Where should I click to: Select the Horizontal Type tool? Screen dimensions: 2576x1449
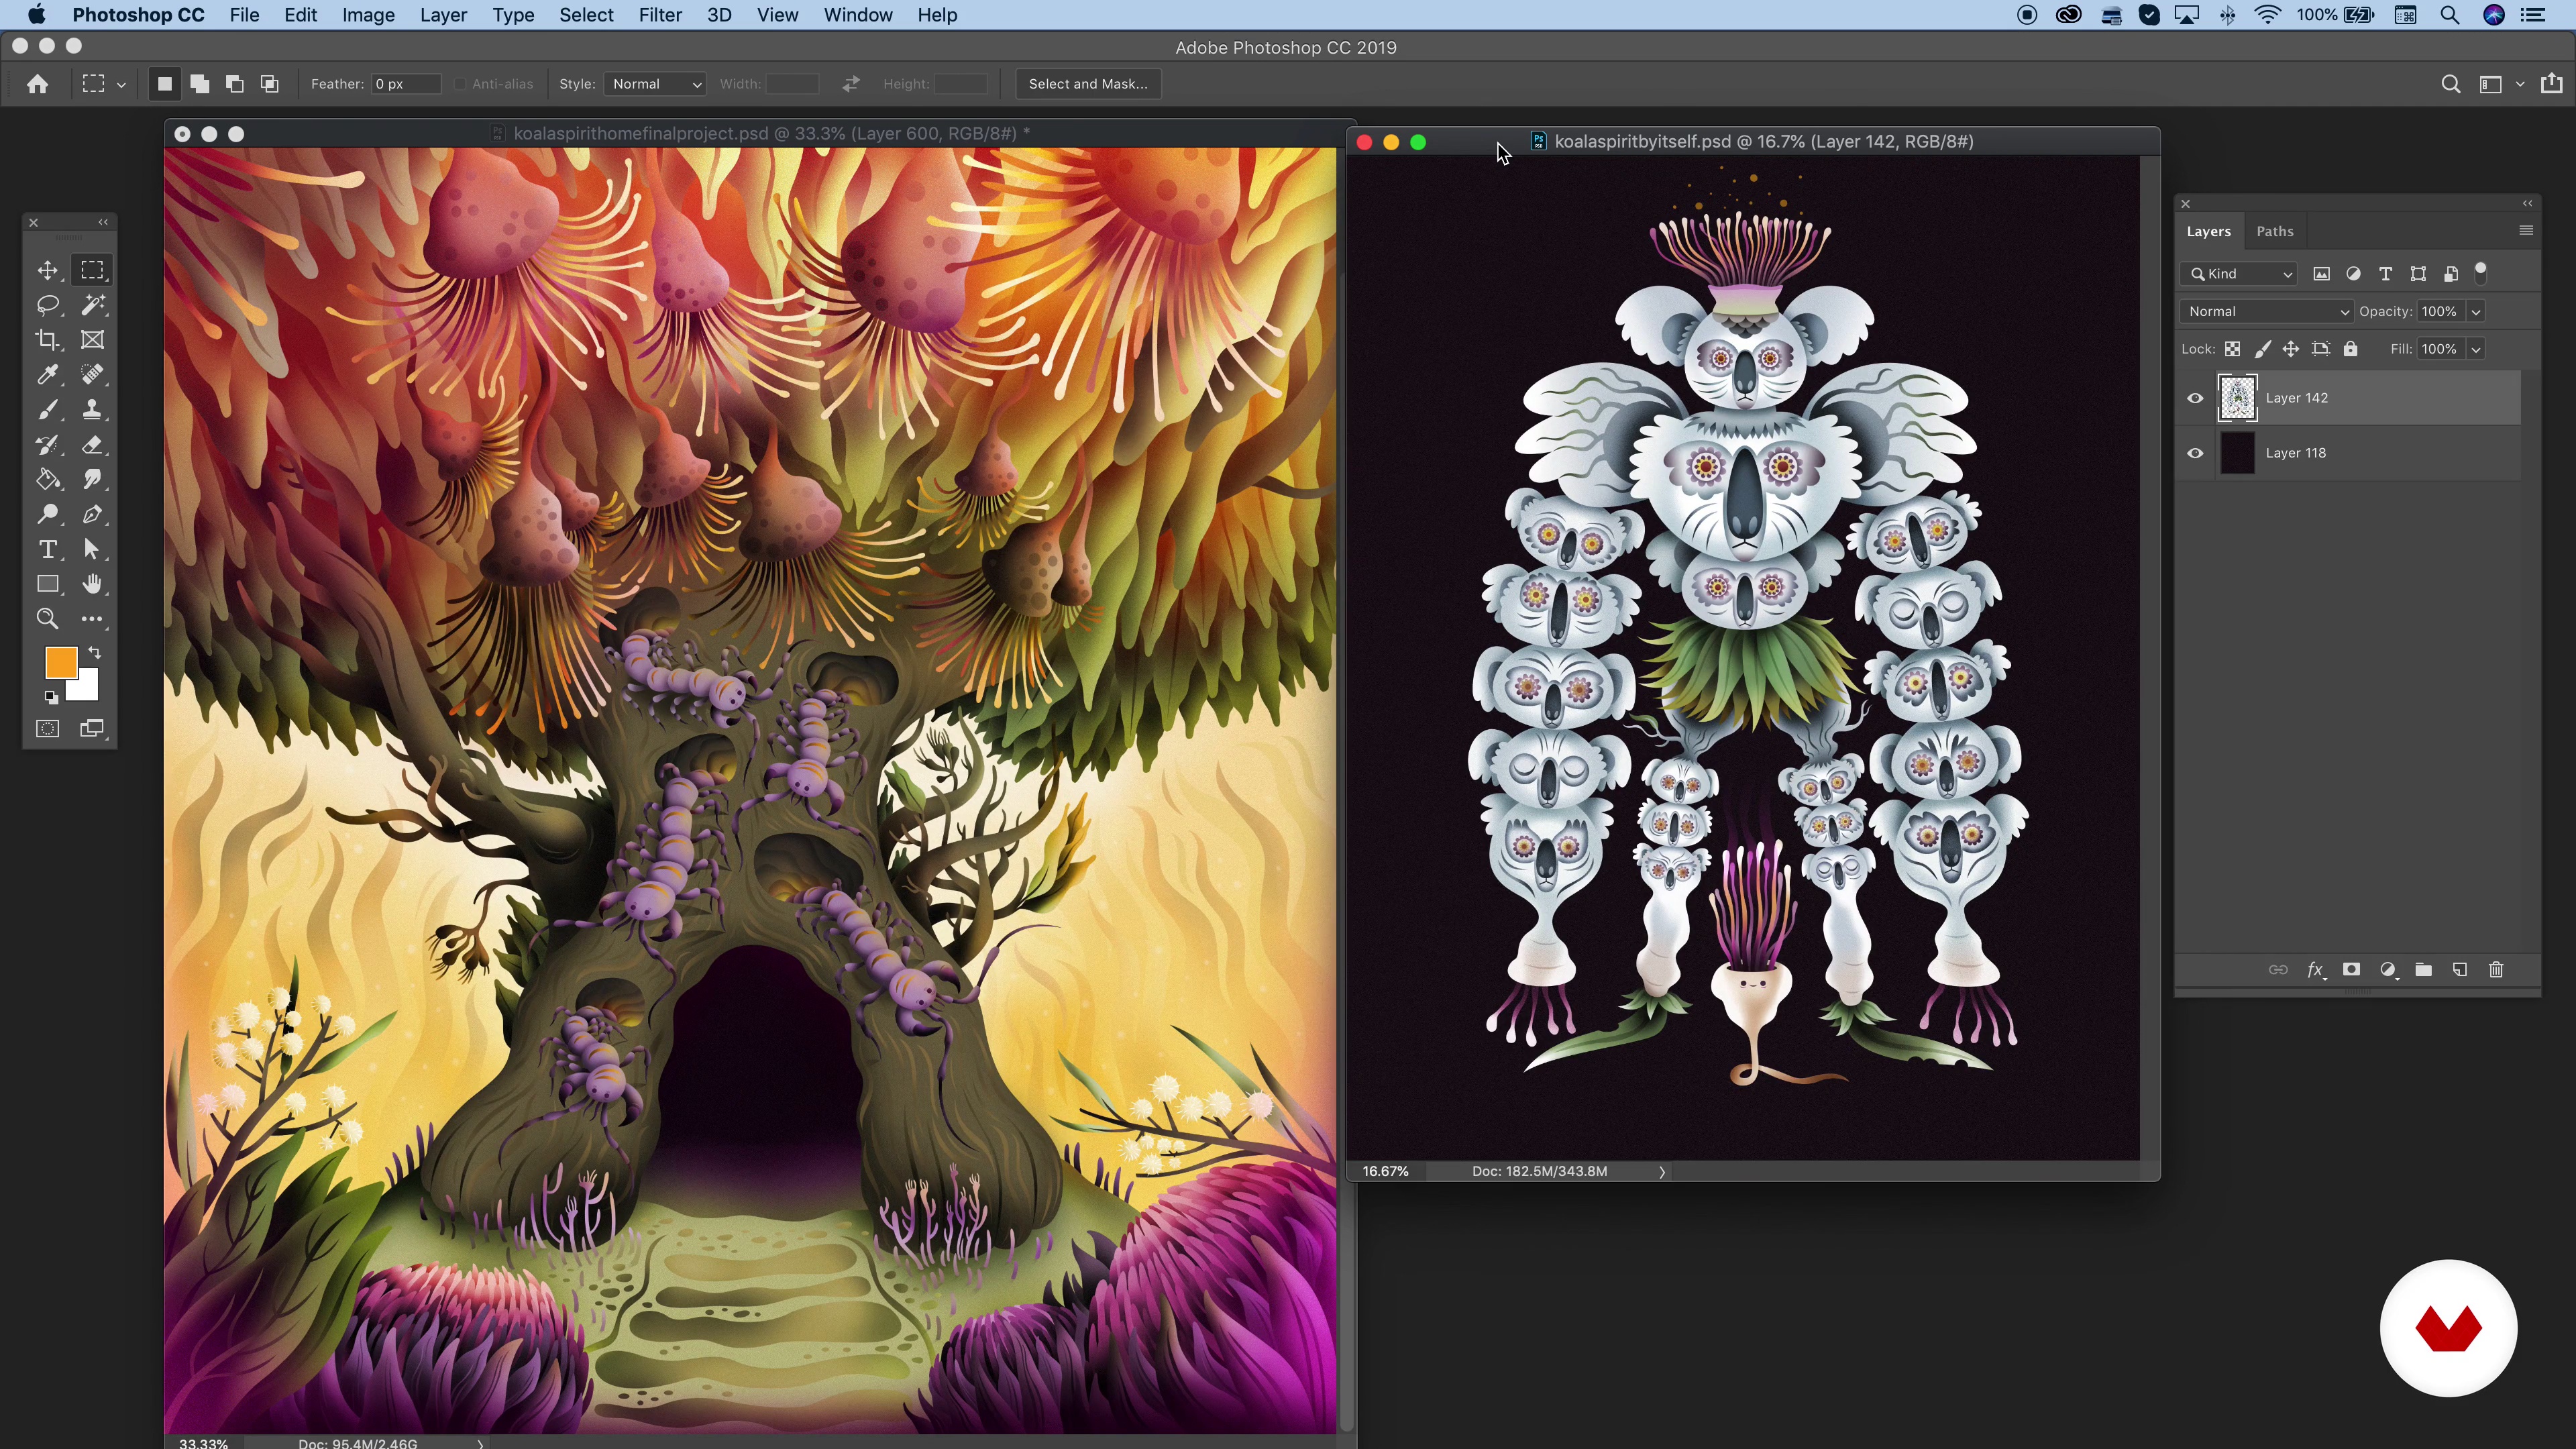tap(47, 550)
